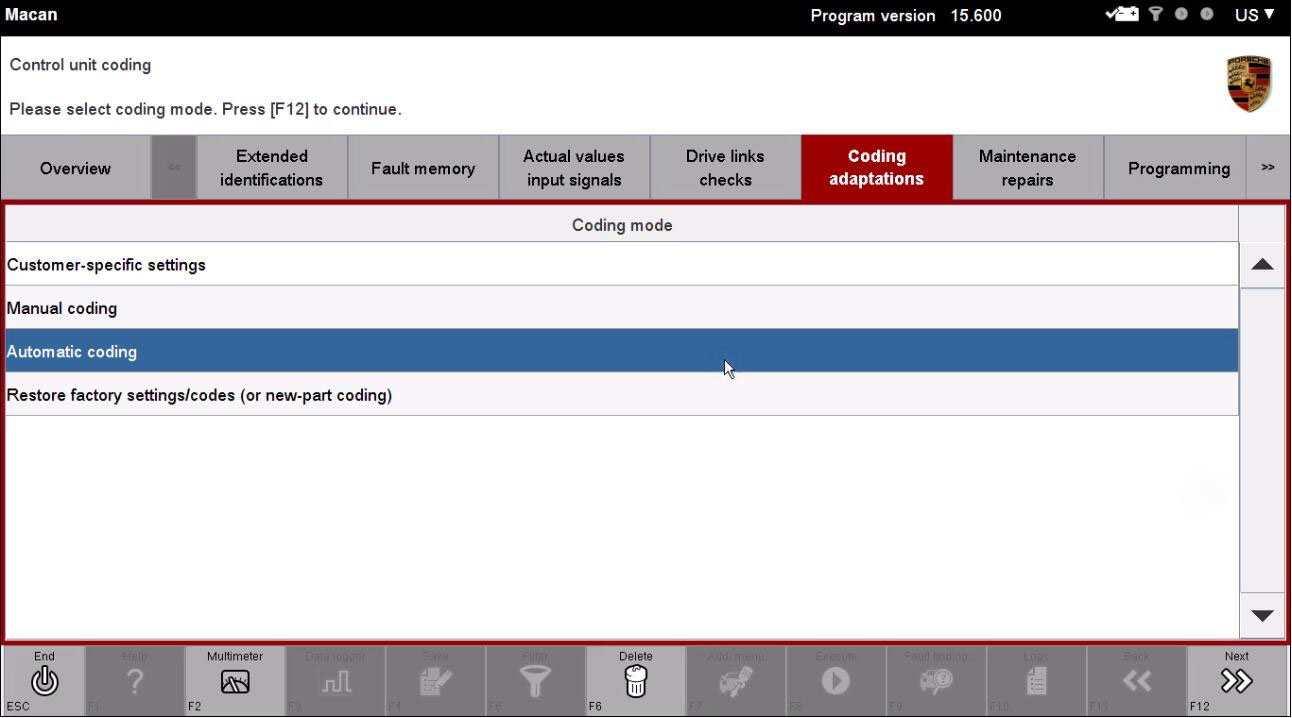1292x718 pixels.
Task: Click the Add. menu icon
Action: click(x=735, y=680)
